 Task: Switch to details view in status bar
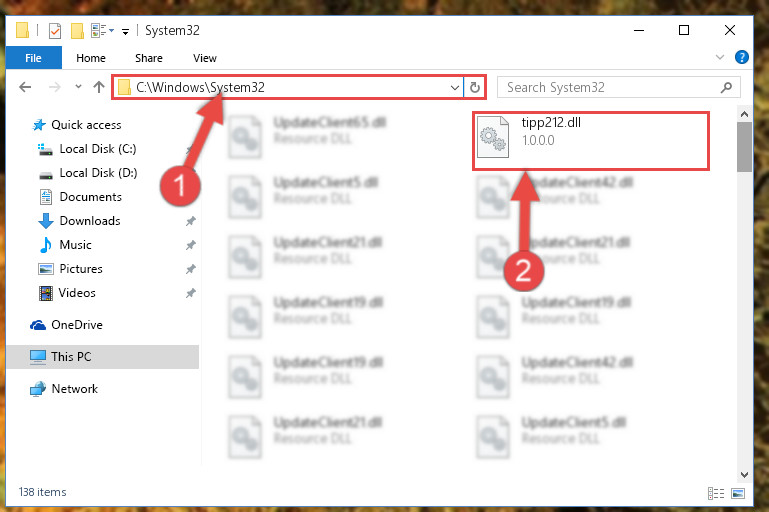[716, 493]
